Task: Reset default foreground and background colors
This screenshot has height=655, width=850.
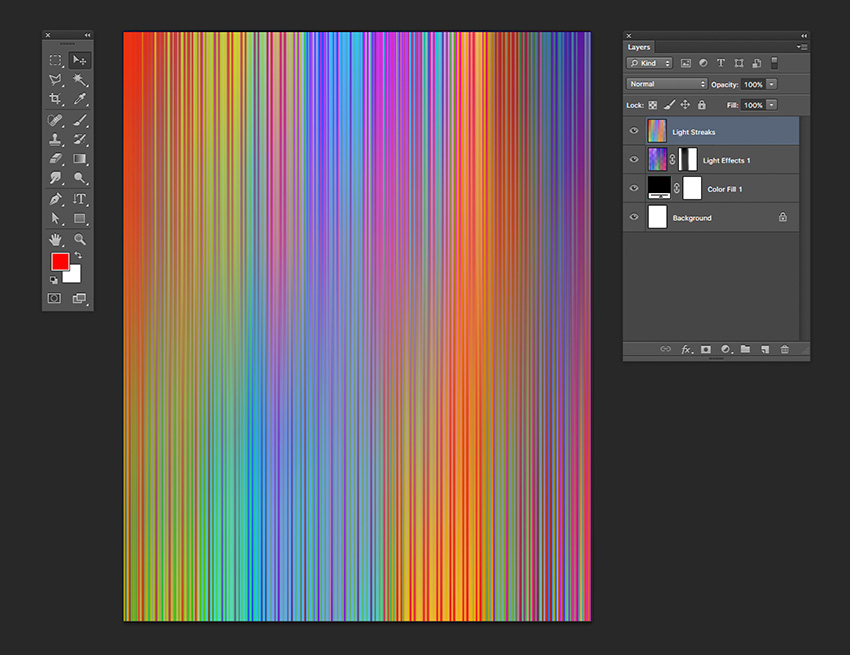Action: 54,280
